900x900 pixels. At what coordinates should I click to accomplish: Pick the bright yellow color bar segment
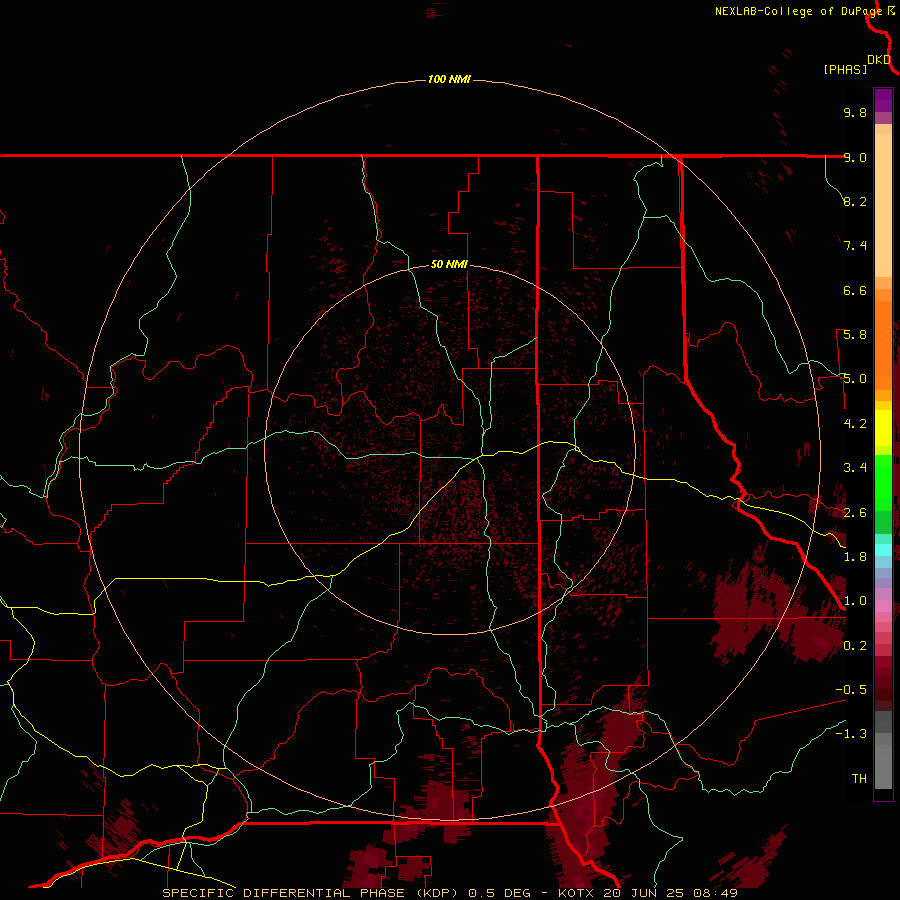click(883, 428)
